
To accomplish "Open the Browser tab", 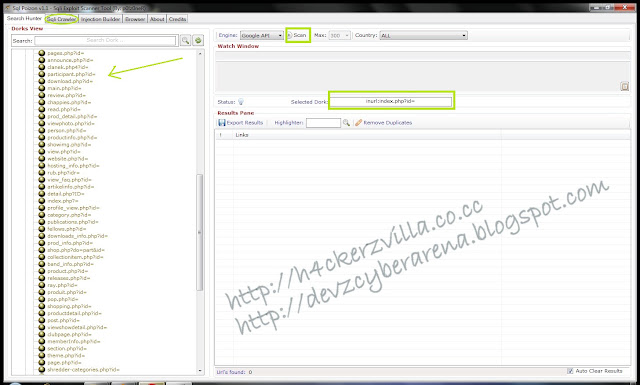I will point(135,19).
